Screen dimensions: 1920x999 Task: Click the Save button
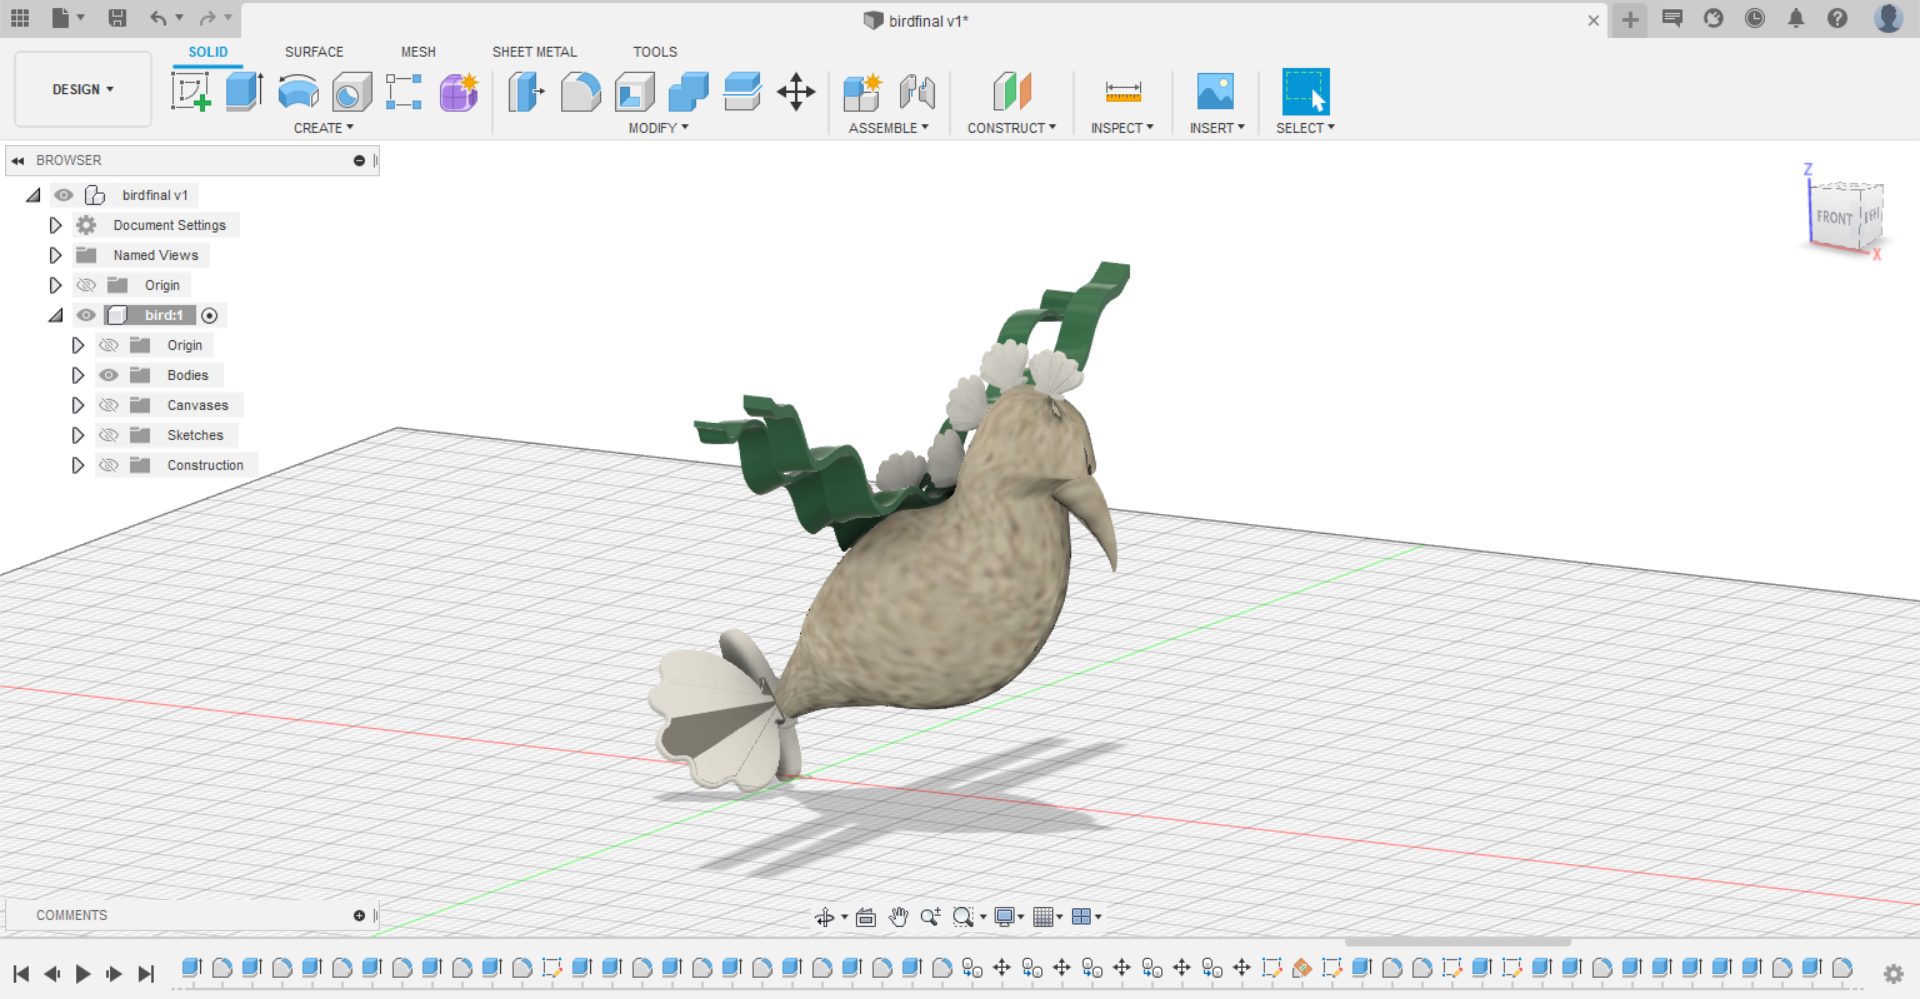[117, 18]
